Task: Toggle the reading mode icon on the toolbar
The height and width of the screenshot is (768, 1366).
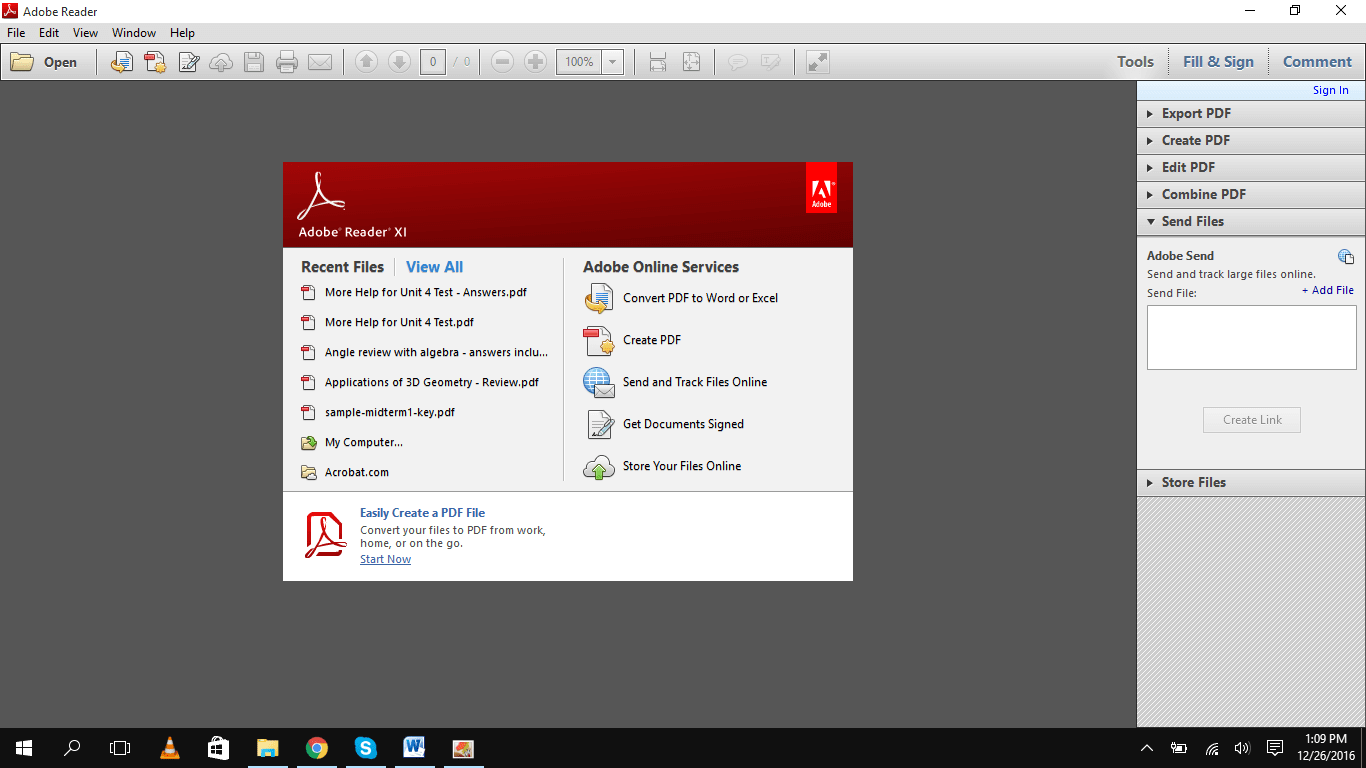Action: point(817,61)
